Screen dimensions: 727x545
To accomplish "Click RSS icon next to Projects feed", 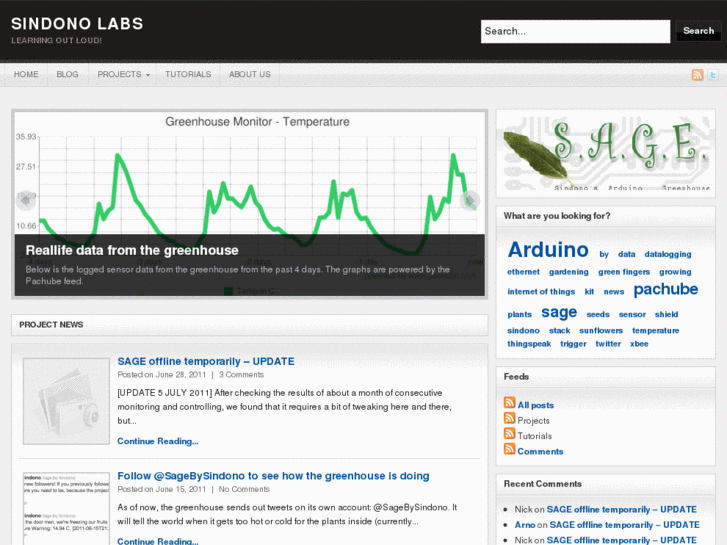I will 510,418.
